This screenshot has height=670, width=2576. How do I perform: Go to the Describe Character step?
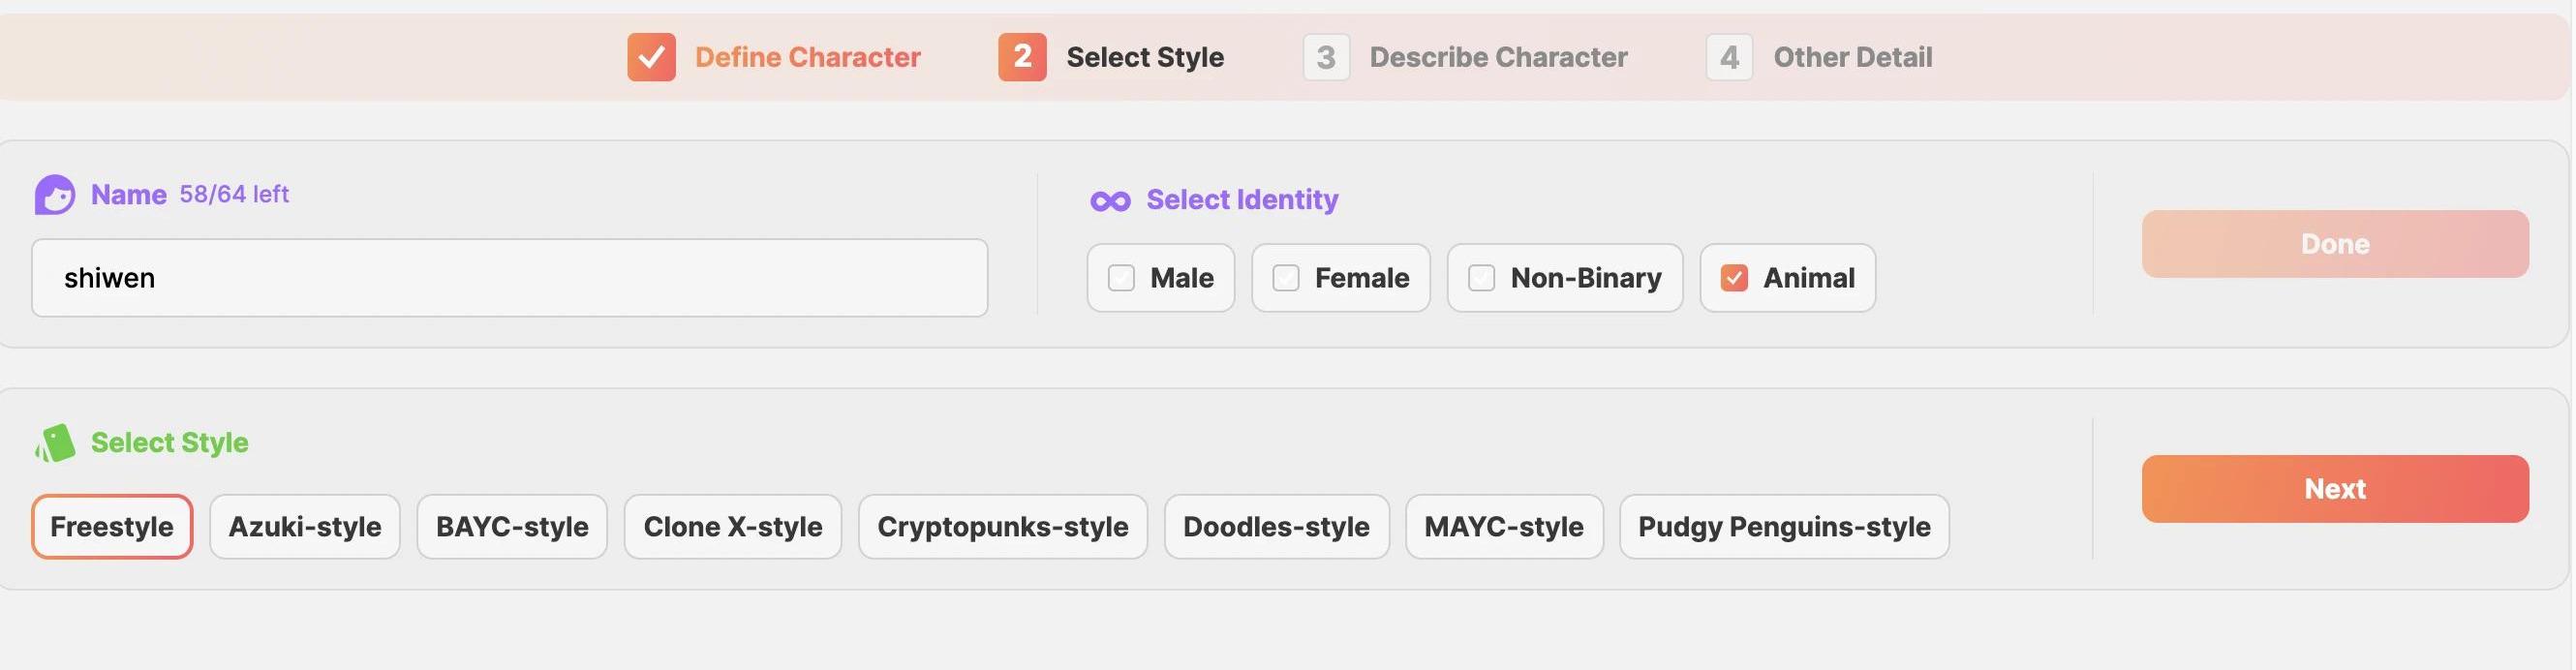[x=1497, y=57]
